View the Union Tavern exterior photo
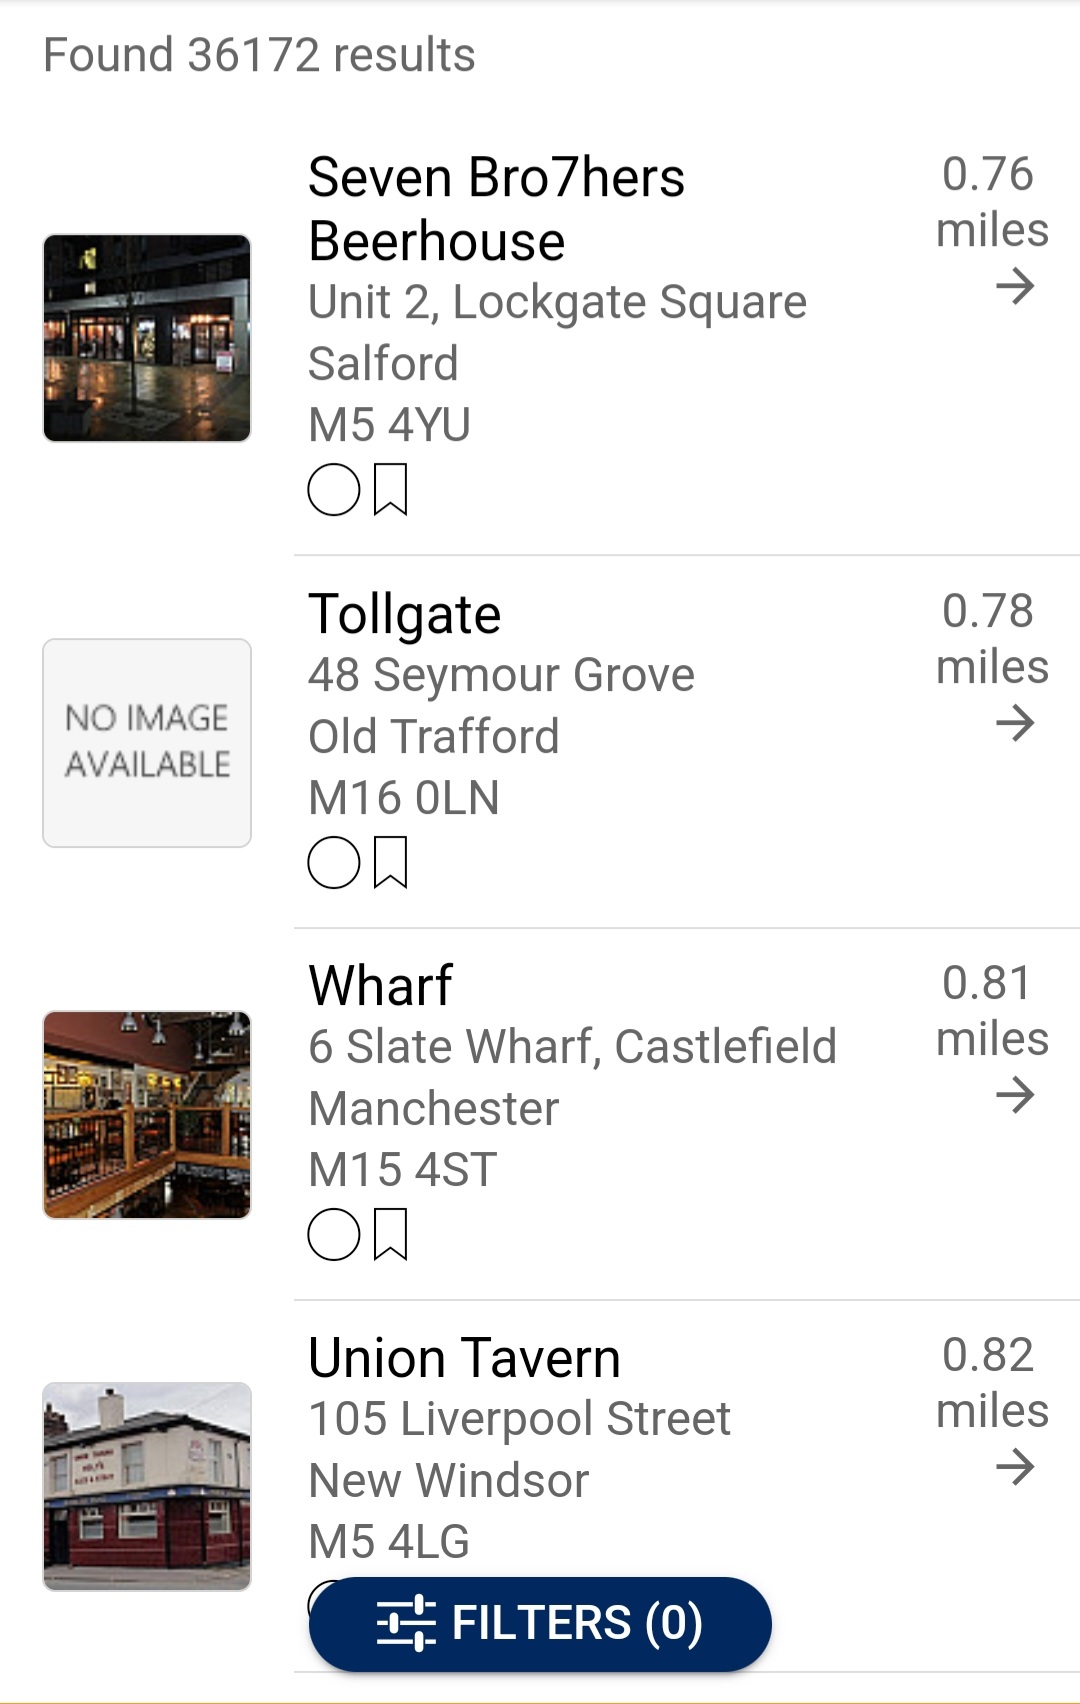The image size is (1080, 1704). pos(147,1486)
